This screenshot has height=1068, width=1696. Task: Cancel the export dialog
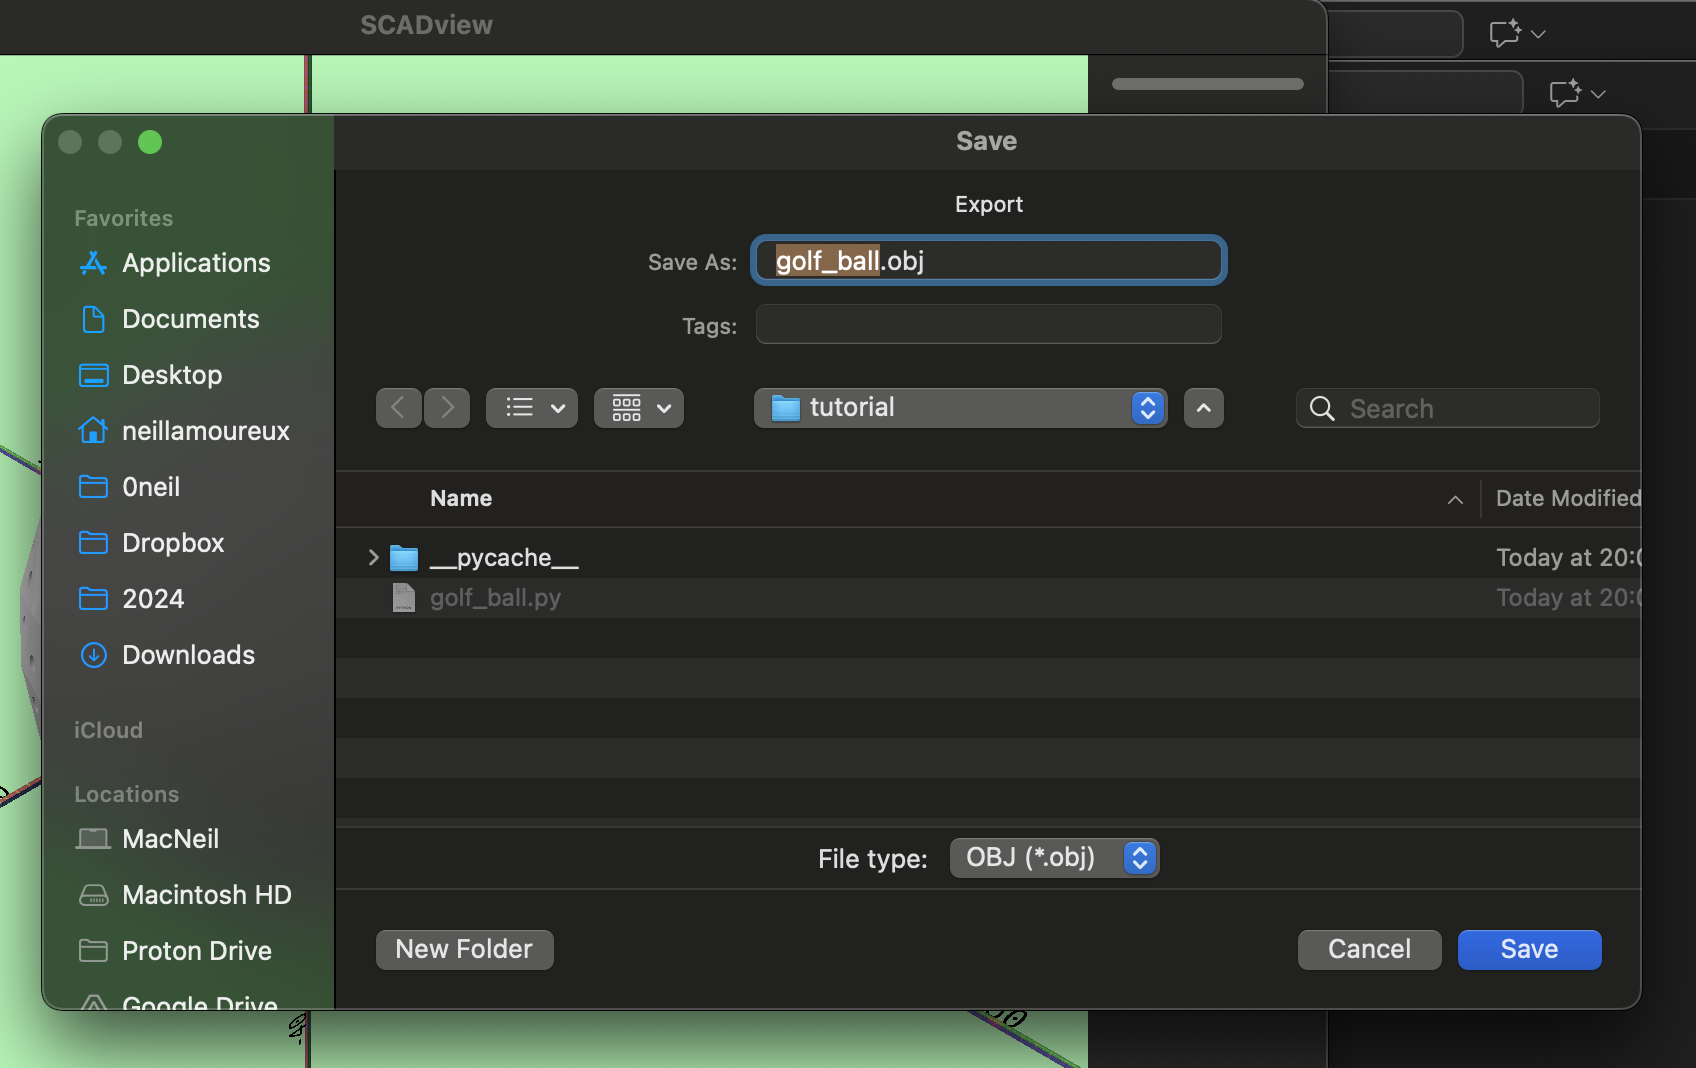(x=1368, y=949)
